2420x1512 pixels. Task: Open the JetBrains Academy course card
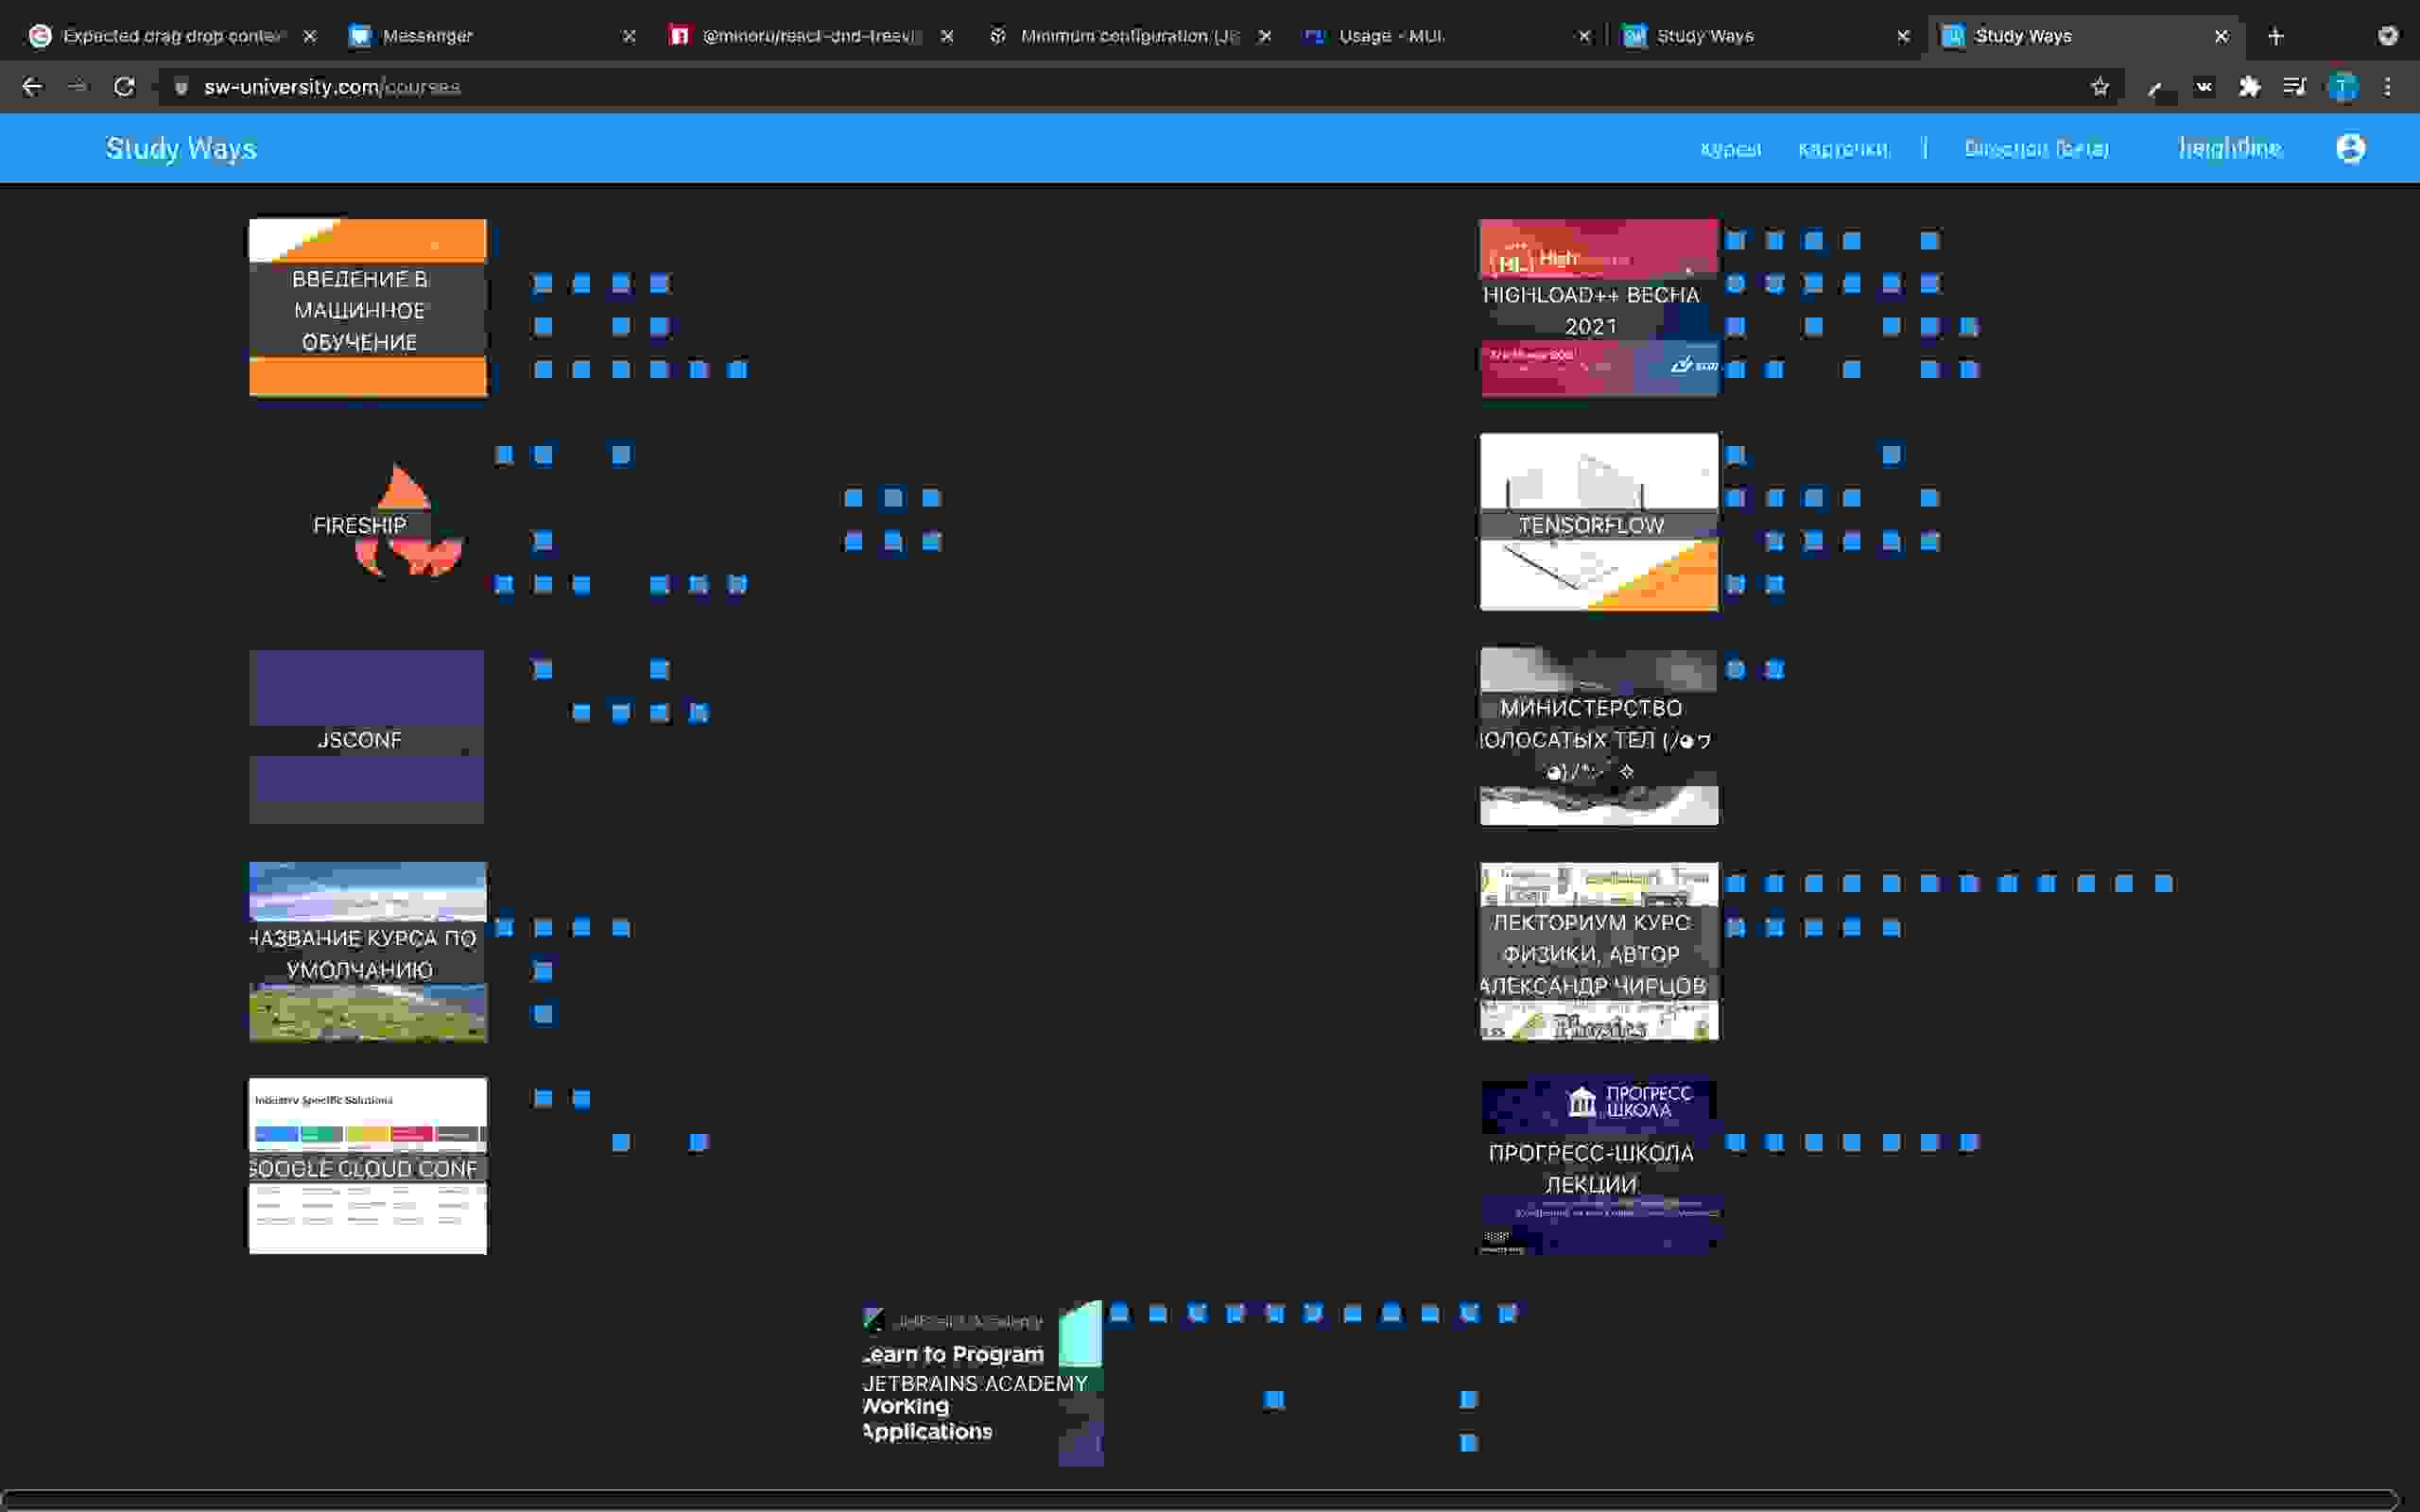coord(982,1381)
